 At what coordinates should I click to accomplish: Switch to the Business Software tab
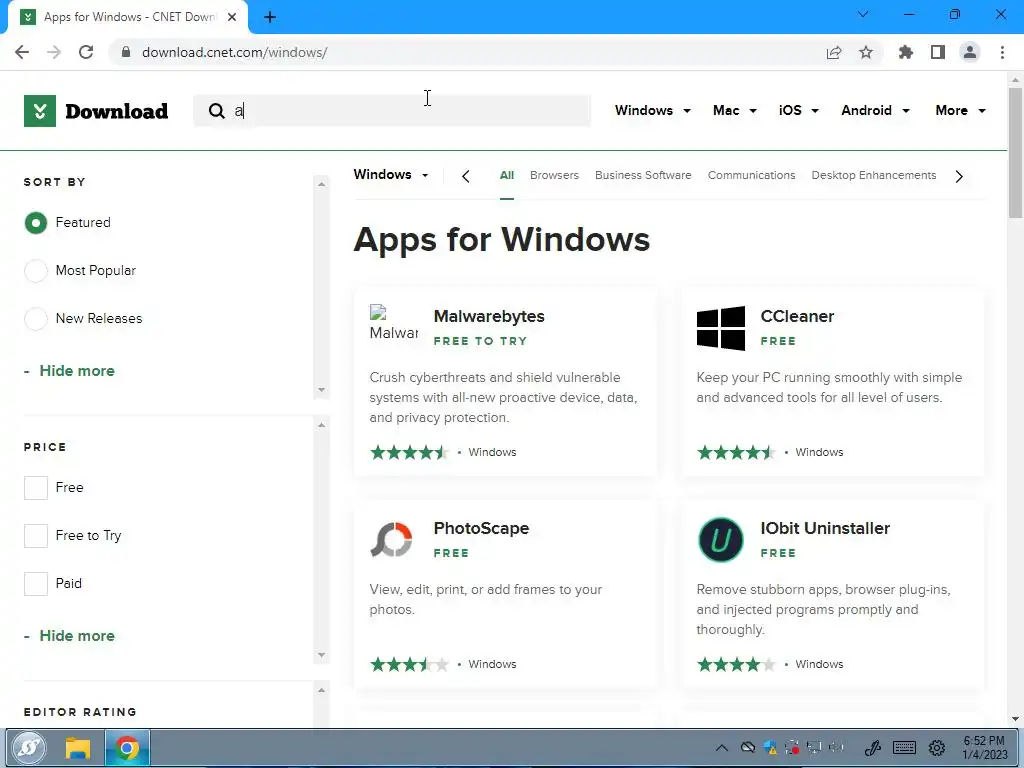coord(643,176)
